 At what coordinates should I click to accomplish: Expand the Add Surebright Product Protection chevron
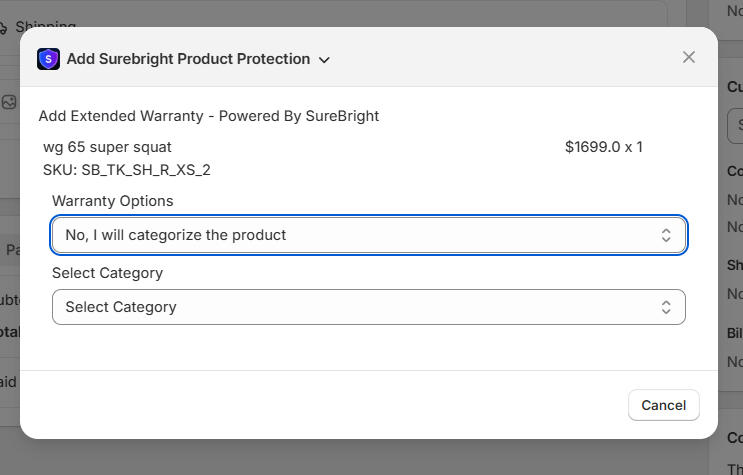(324, 60)
